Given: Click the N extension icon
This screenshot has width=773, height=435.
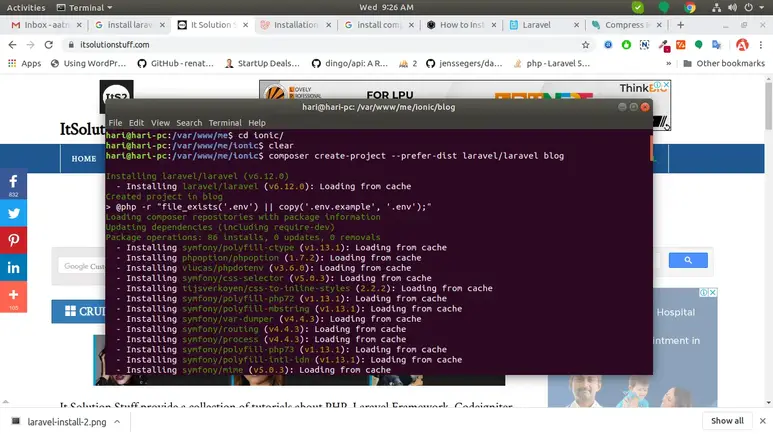Looking at the screenshot, I should point(644,45).
